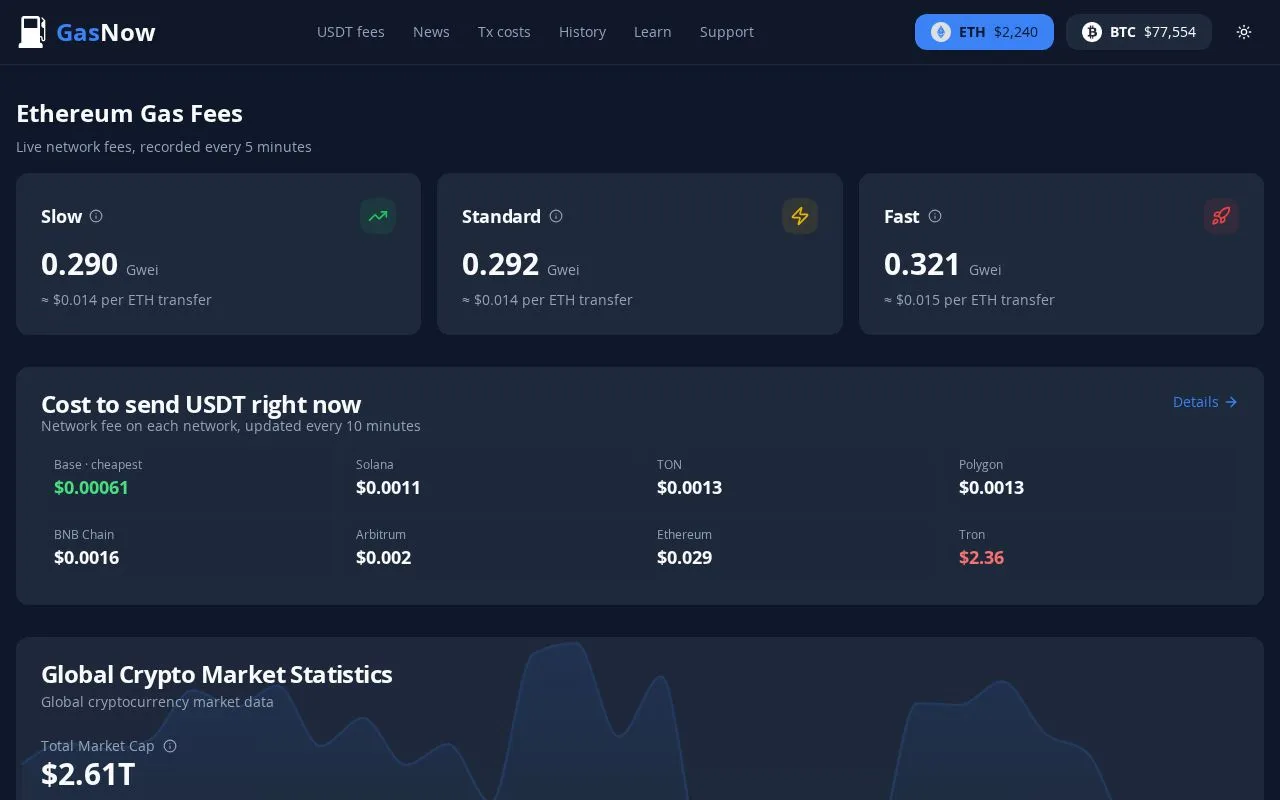
Task: Click the Ethereum USDT fee $0.029
Action: (684, 558)
